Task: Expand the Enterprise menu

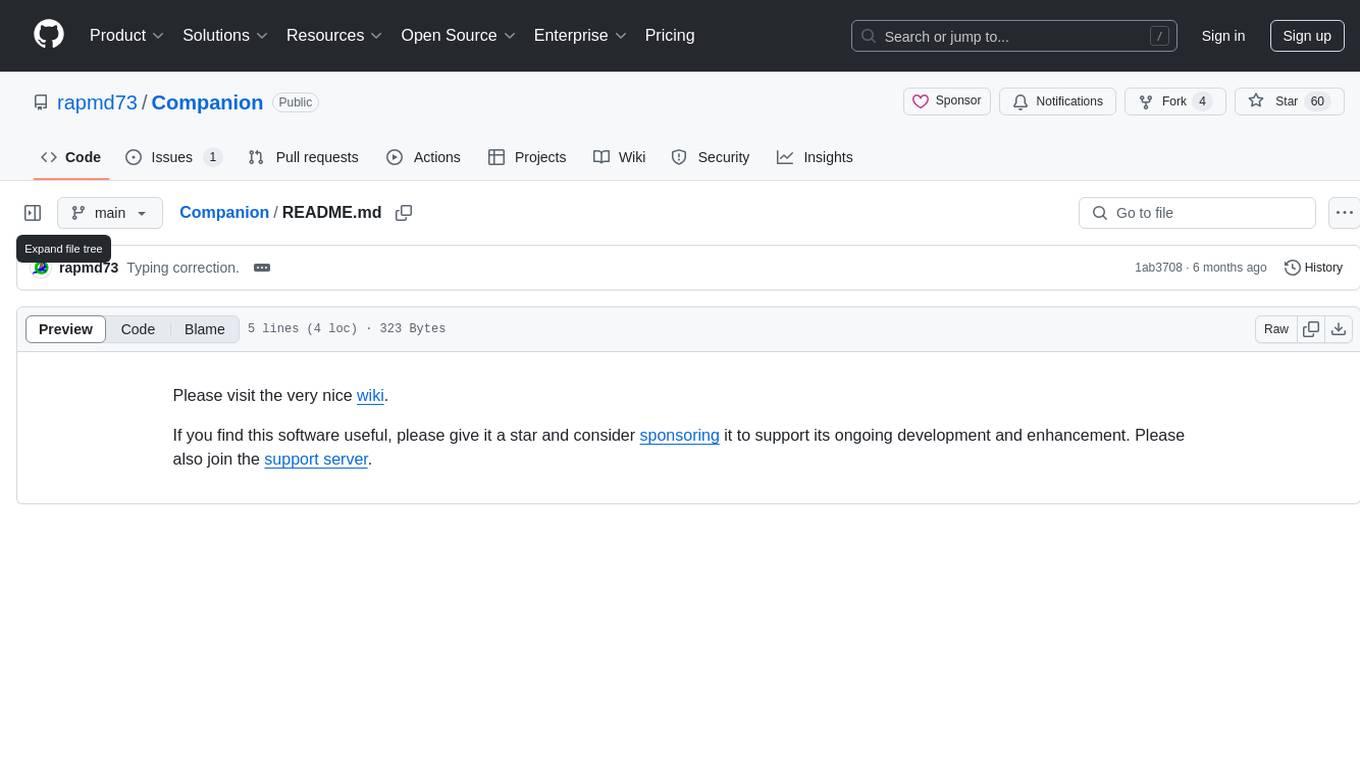Action: pyautogui.click(x=580, y=35)
